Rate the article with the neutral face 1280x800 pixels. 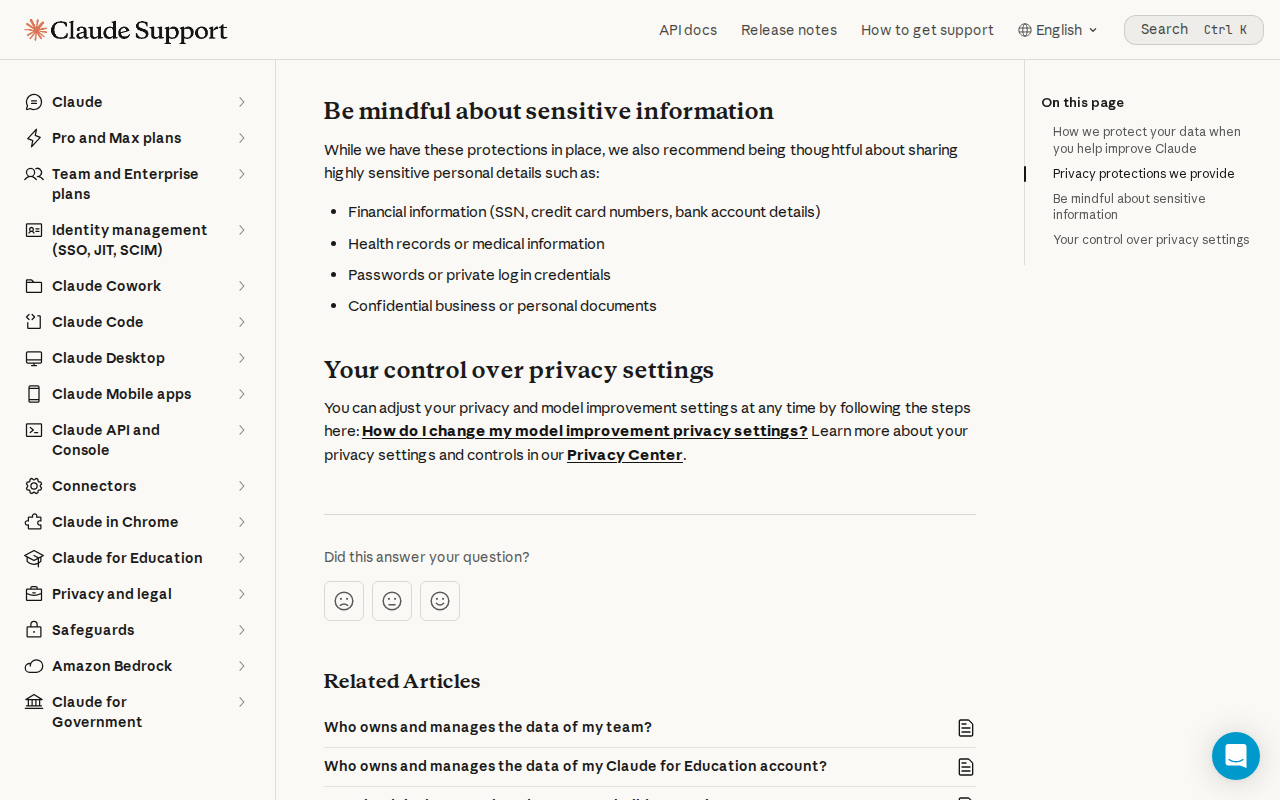point(392,601)
